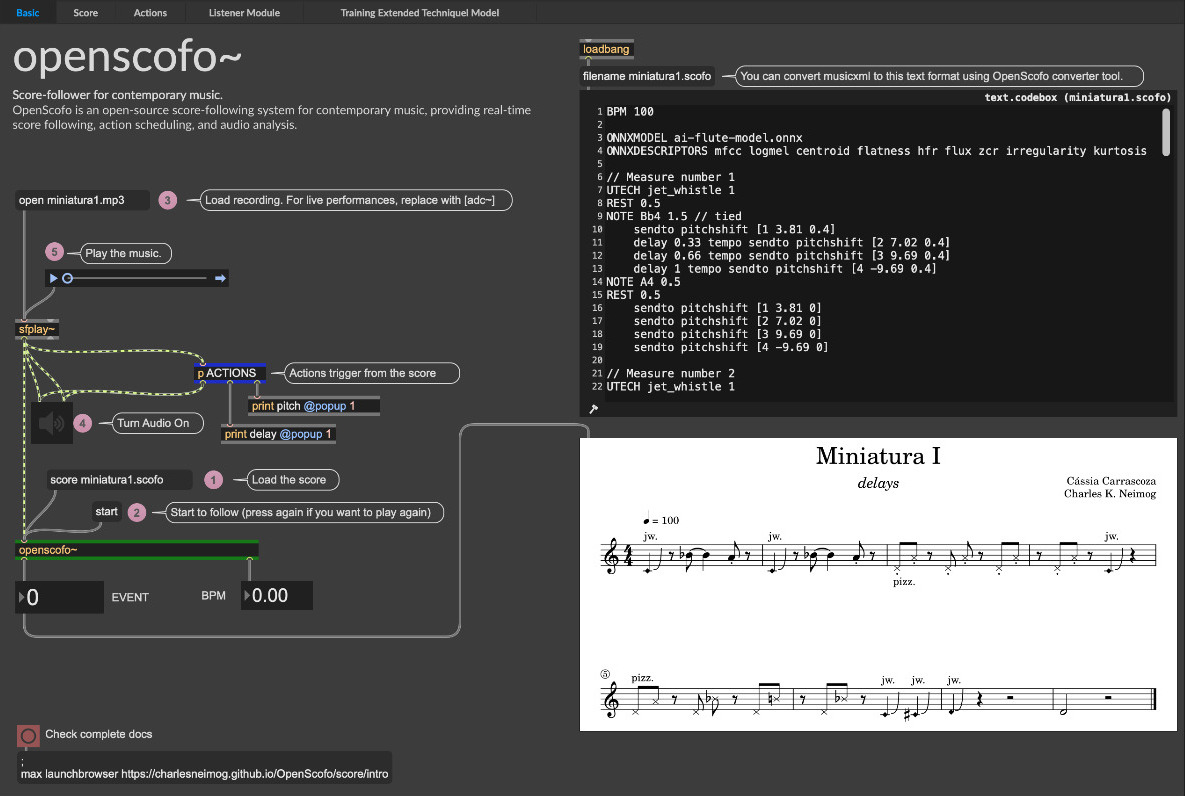Image resolution: width=1185 pixels, height=796 pixels.
Task: Toggle the loadbang object
Action: (x=606, y=49)
